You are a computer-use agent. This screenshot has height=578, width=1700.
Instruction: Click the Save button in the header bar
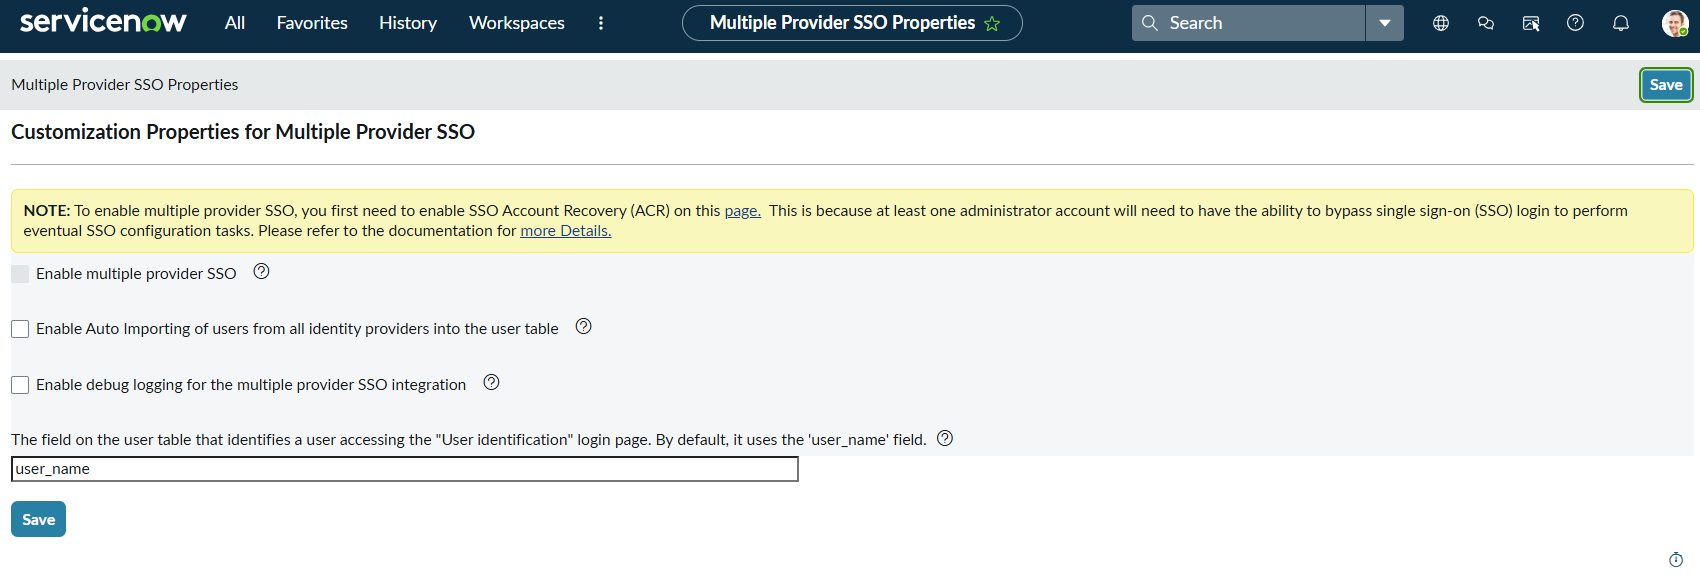click(x=1665, y=85)
